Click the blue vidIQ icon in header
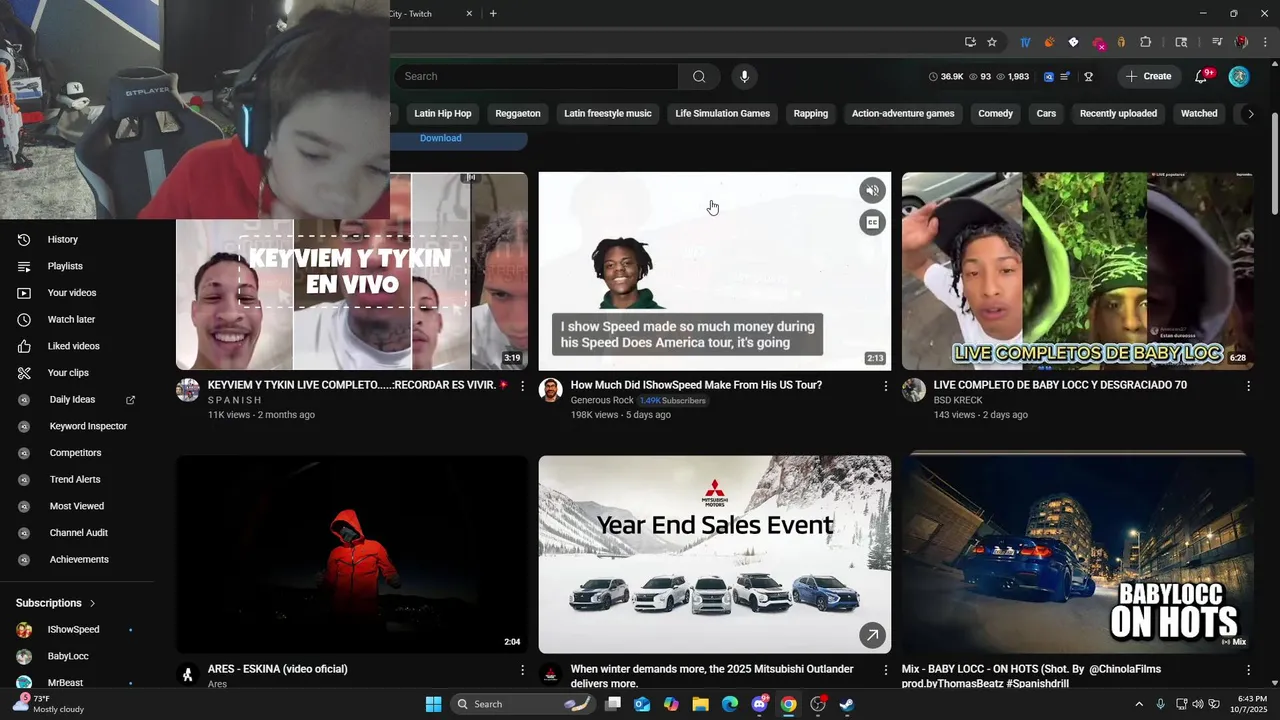This screenshot has width=1280, height=720. pyautogui.click(x=1049, y=76)
